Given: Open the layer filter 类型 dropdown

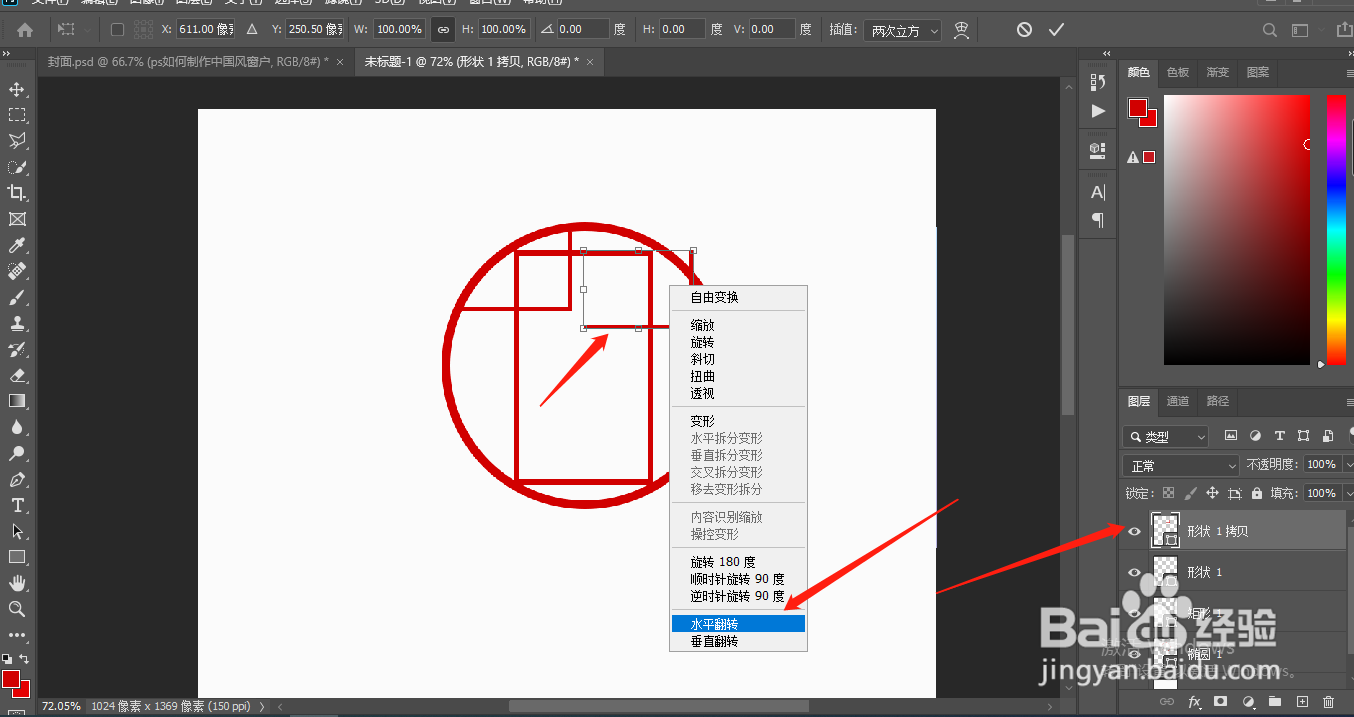Looking at the screenshot, I should tap(1165, 437).
